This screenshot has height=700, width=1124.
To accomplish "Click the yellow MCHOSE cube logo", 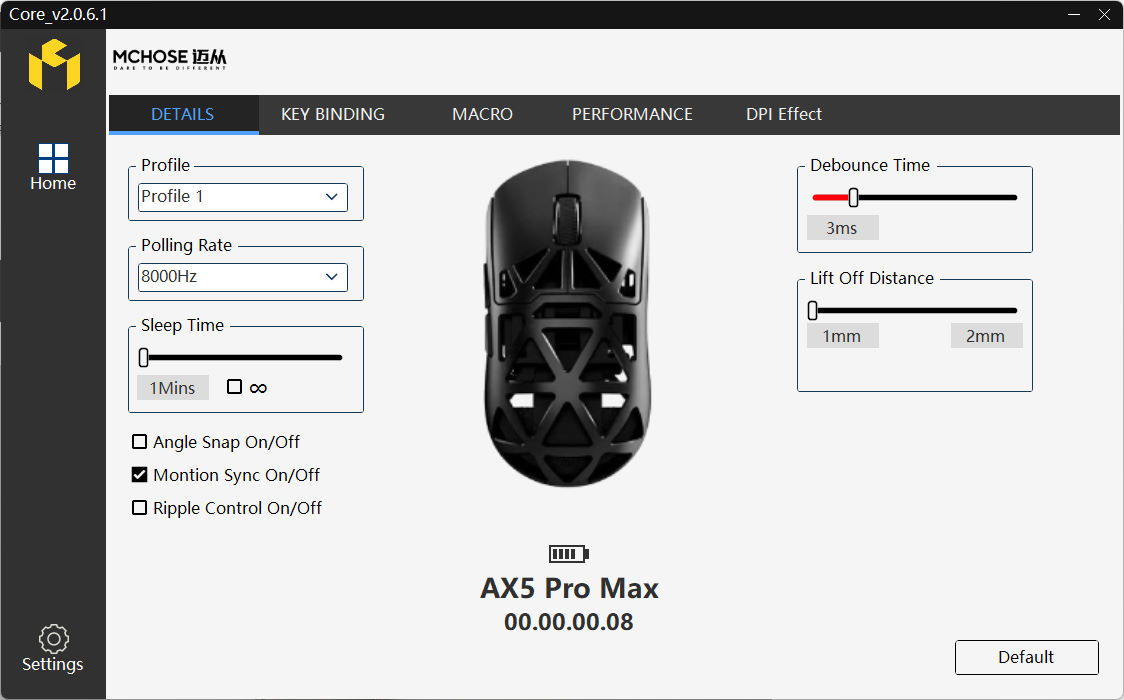I will pos(54,64).
